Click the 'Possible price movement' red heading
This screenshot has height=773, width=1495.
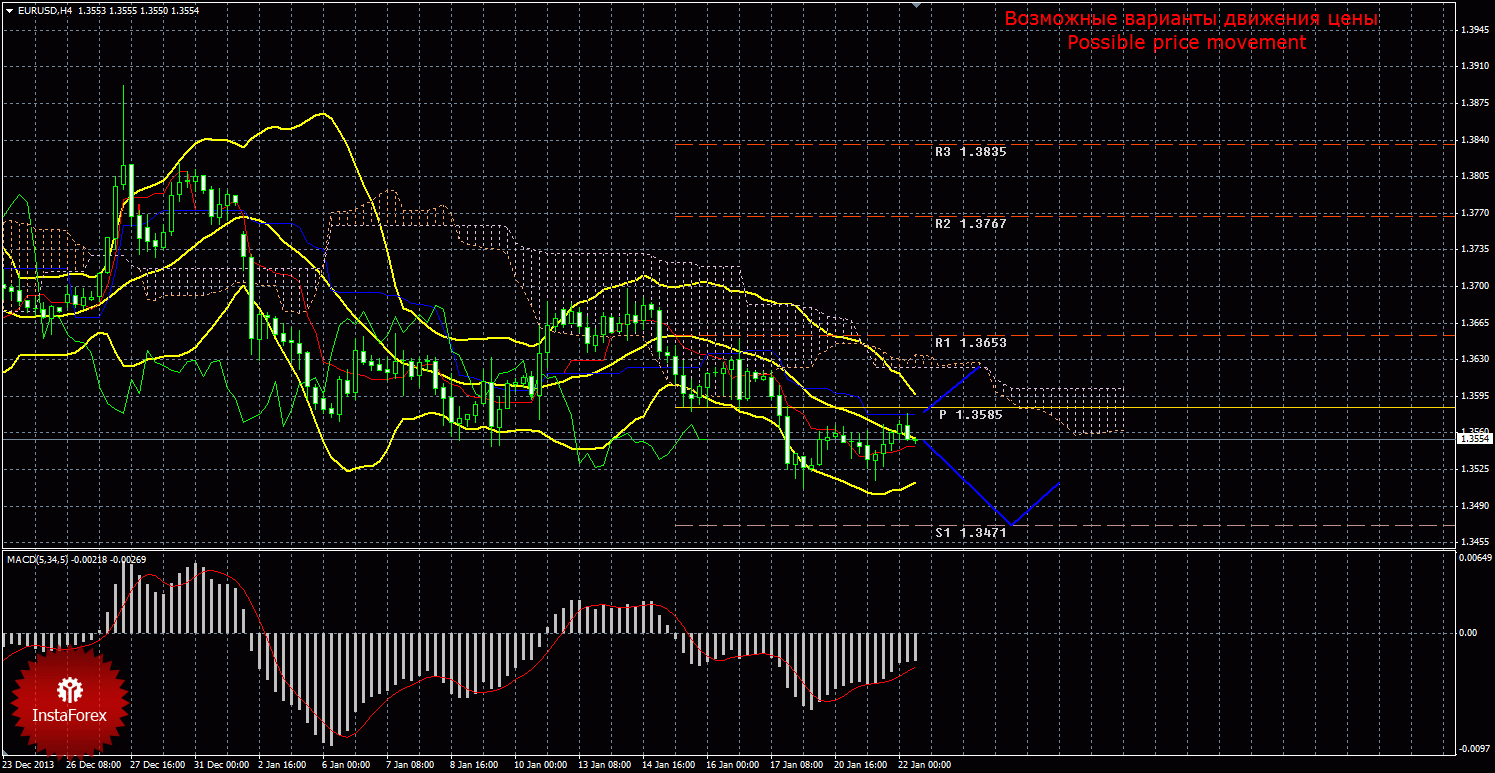1186,43
